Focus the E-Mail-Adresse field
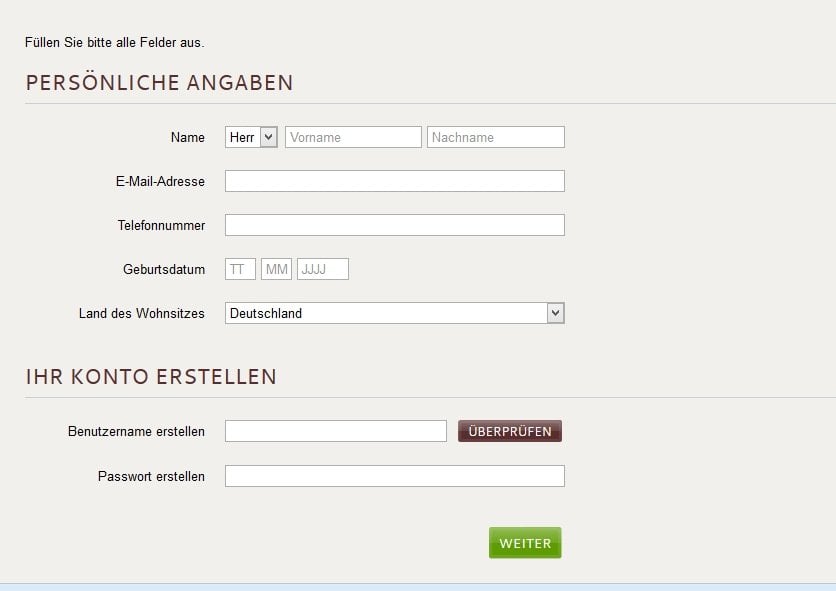The width and height of the screenshot is (836, 591). coord(395,181)
